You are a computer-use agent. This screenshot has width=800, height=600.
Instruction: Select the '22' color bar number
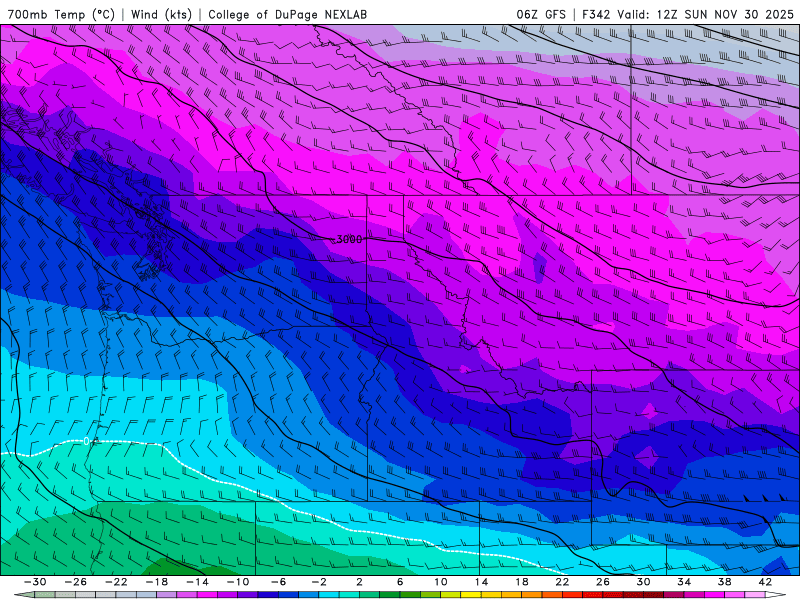pyautogui.click(x=562, y=582)
